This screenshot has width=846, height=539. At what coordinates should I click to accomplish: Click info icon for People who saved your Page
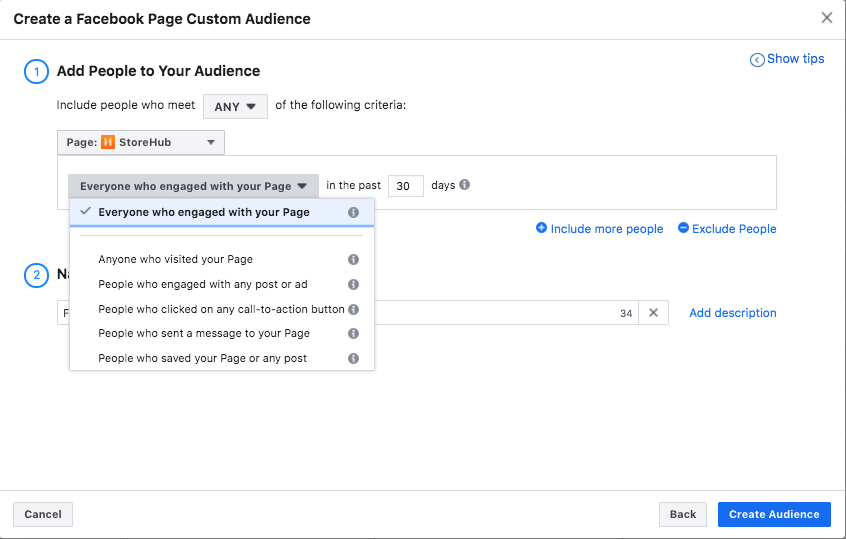pos(353,358)
